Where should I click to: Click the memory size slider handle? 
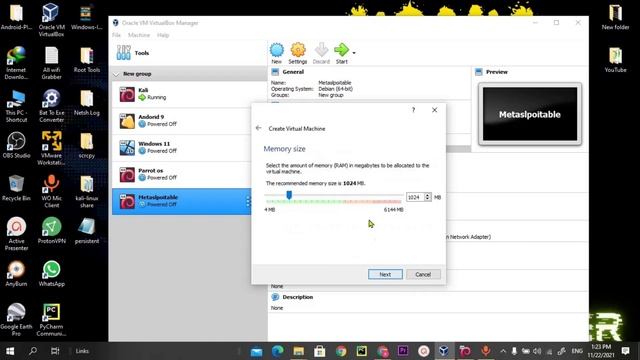[289, 195]
